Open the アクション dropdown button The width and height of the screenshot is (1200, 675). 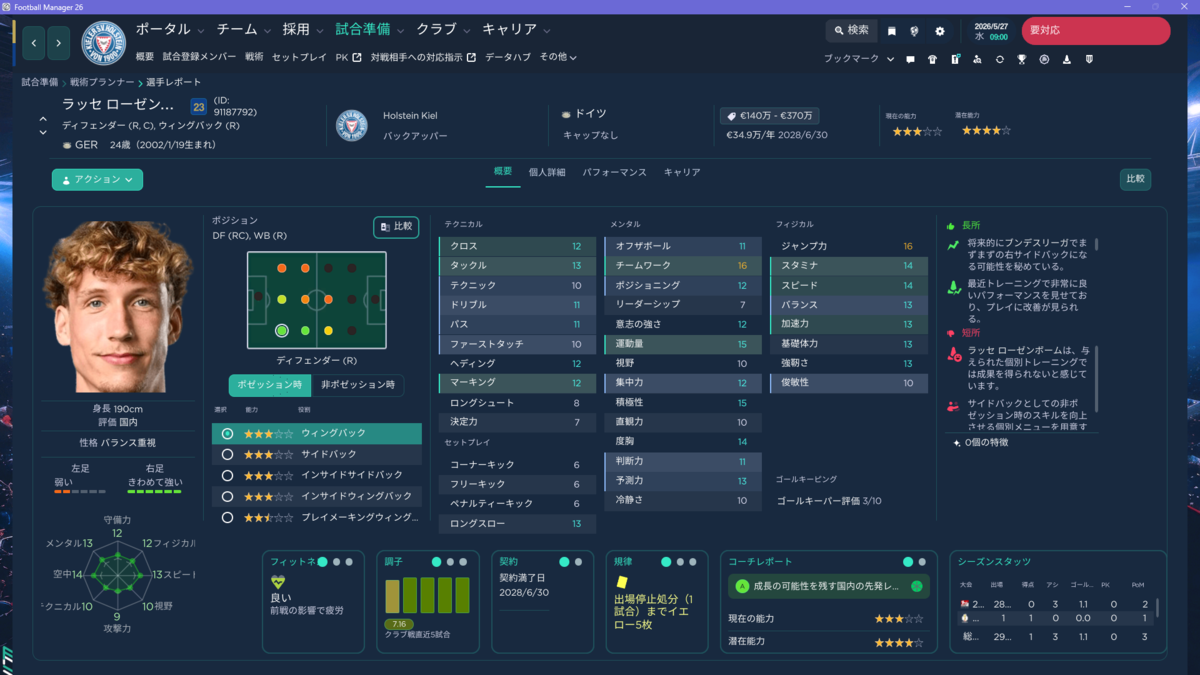(x=97, y=180)
